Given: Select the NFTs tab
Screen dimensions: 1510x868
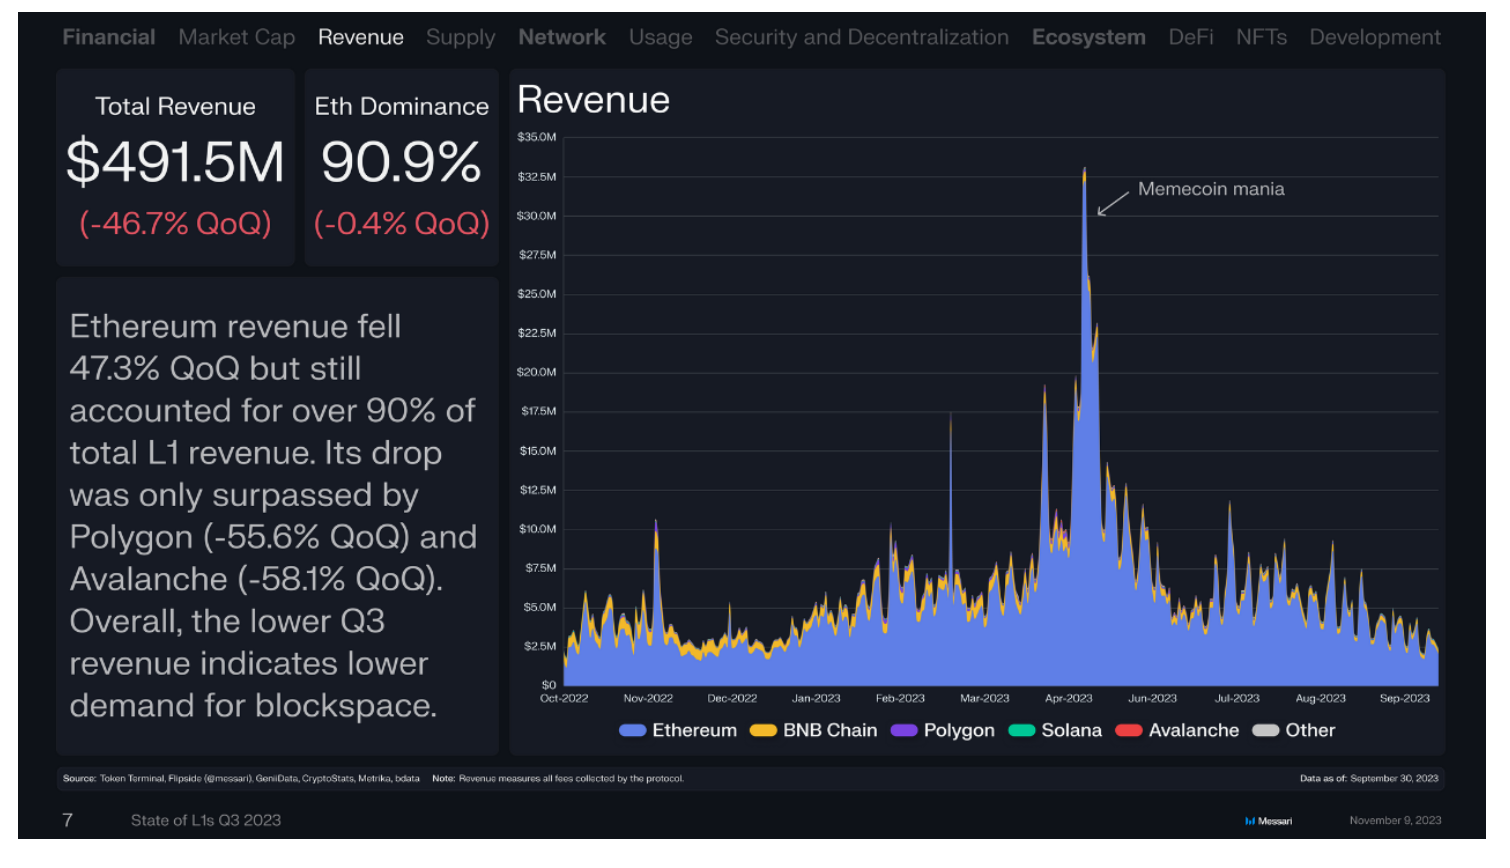Looking at the screenshot, I should click(x=1261, y=37).
